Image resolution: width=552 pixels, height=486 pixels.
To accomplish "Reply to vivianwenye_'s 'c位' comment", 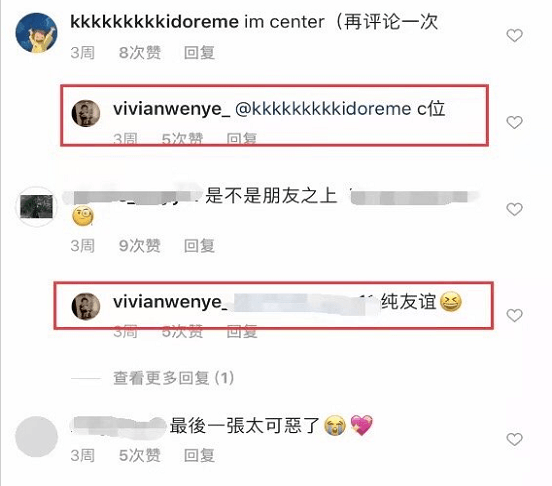I will tap(242, 139).
